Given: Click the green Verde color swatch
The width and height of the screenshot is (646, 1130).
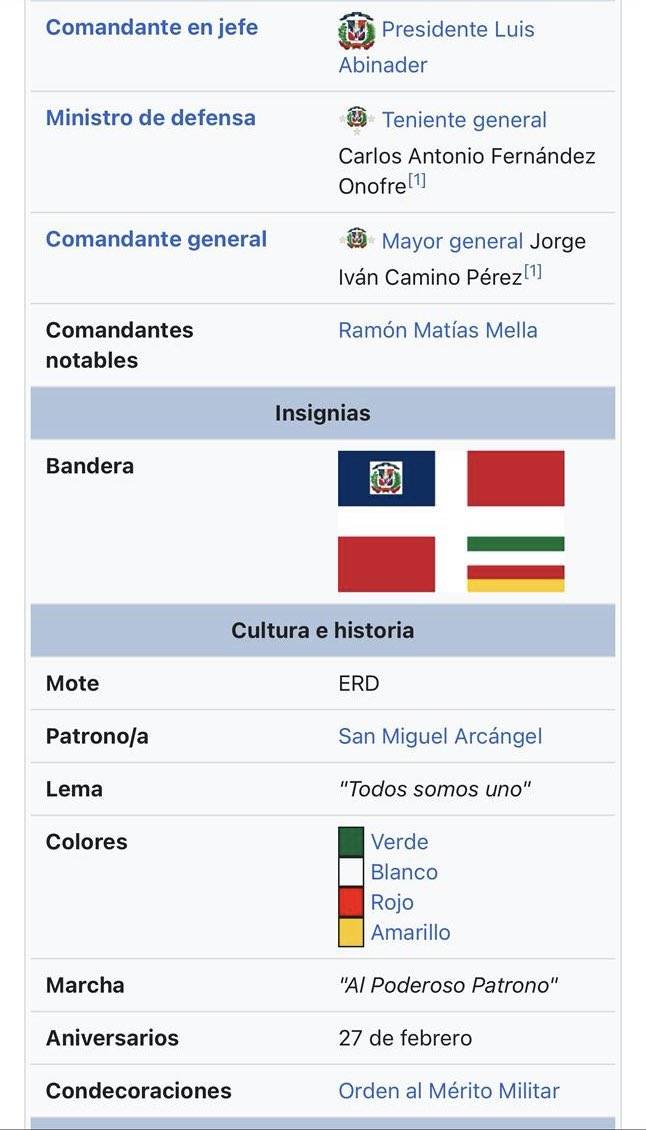Looking at the screenshot, I should pyautogui.click(x=351, y=842).
